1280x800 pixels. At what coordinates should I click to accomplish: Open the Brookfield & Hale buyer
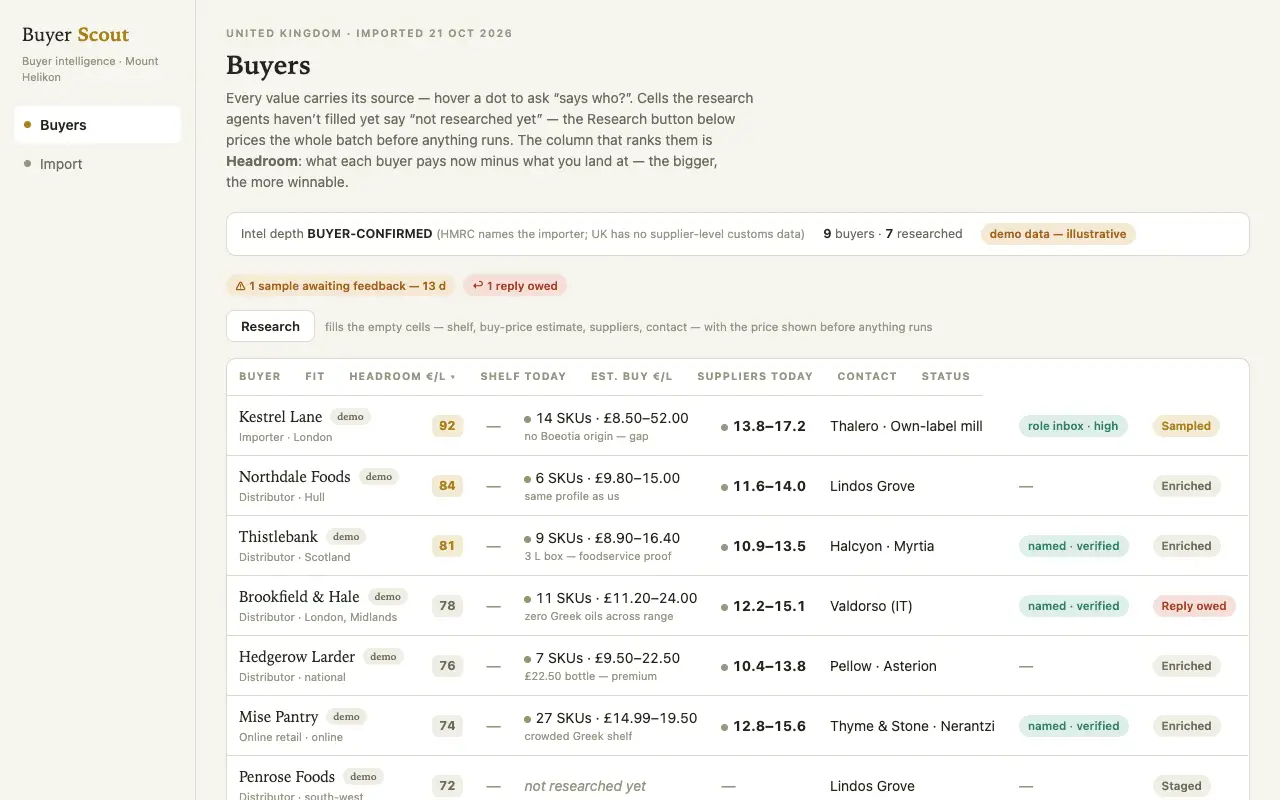299,597
